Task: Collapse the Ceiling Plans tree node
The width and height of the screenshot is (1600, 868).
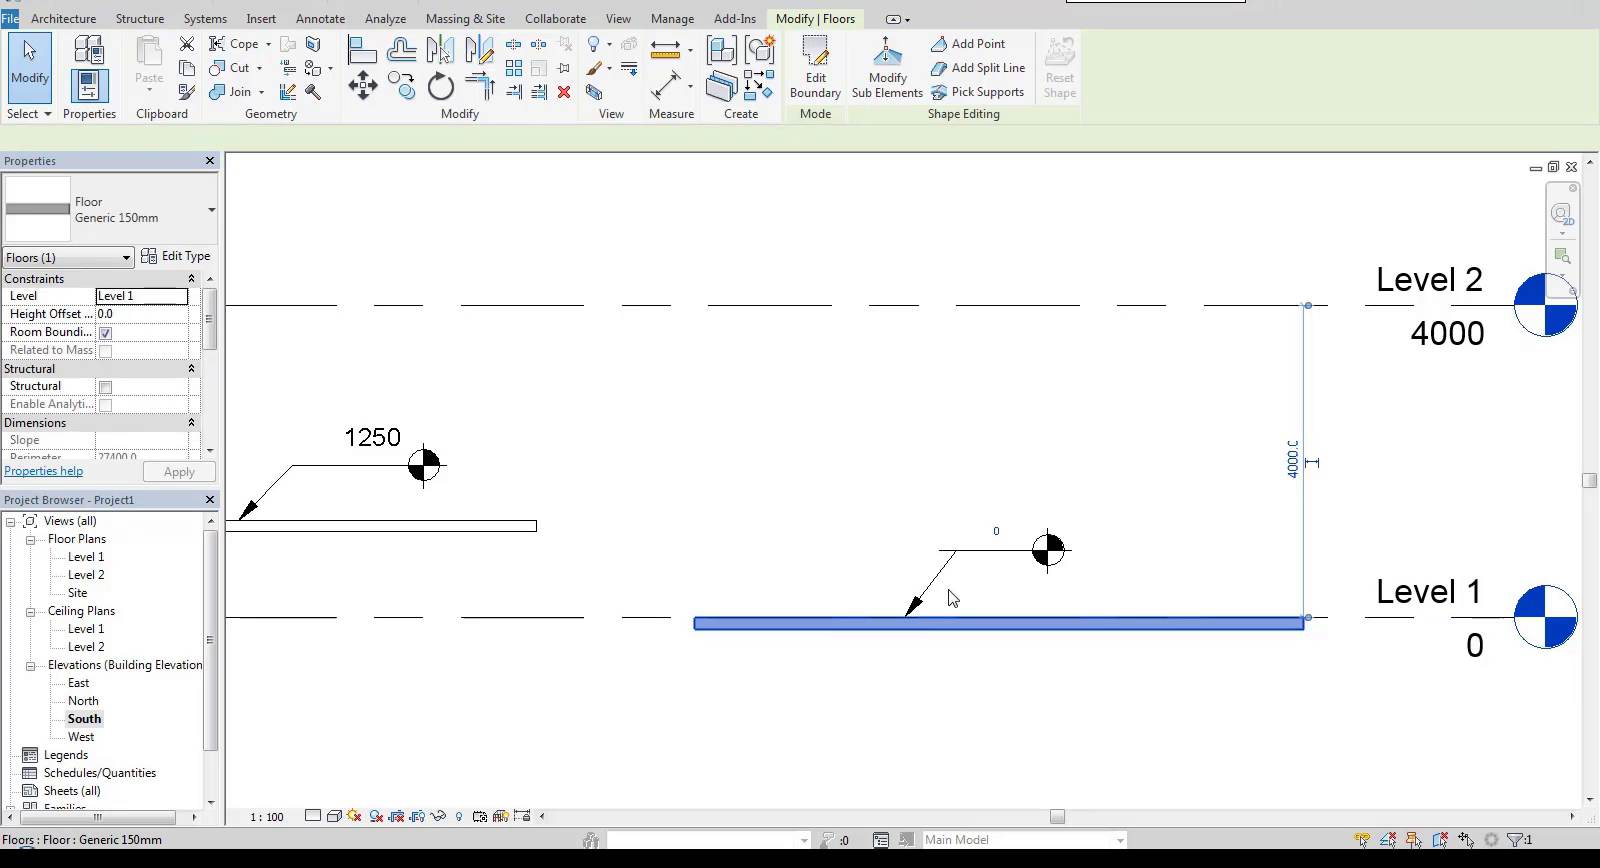Action: click(30, 611)
